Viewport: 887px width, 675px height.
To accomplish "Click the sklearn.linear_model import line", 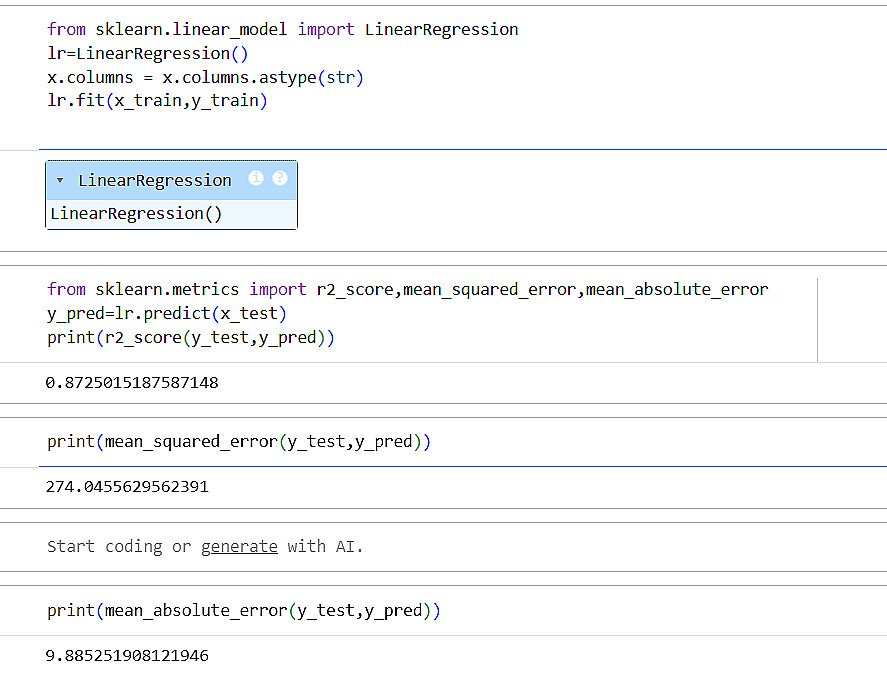I will (282, 29).
